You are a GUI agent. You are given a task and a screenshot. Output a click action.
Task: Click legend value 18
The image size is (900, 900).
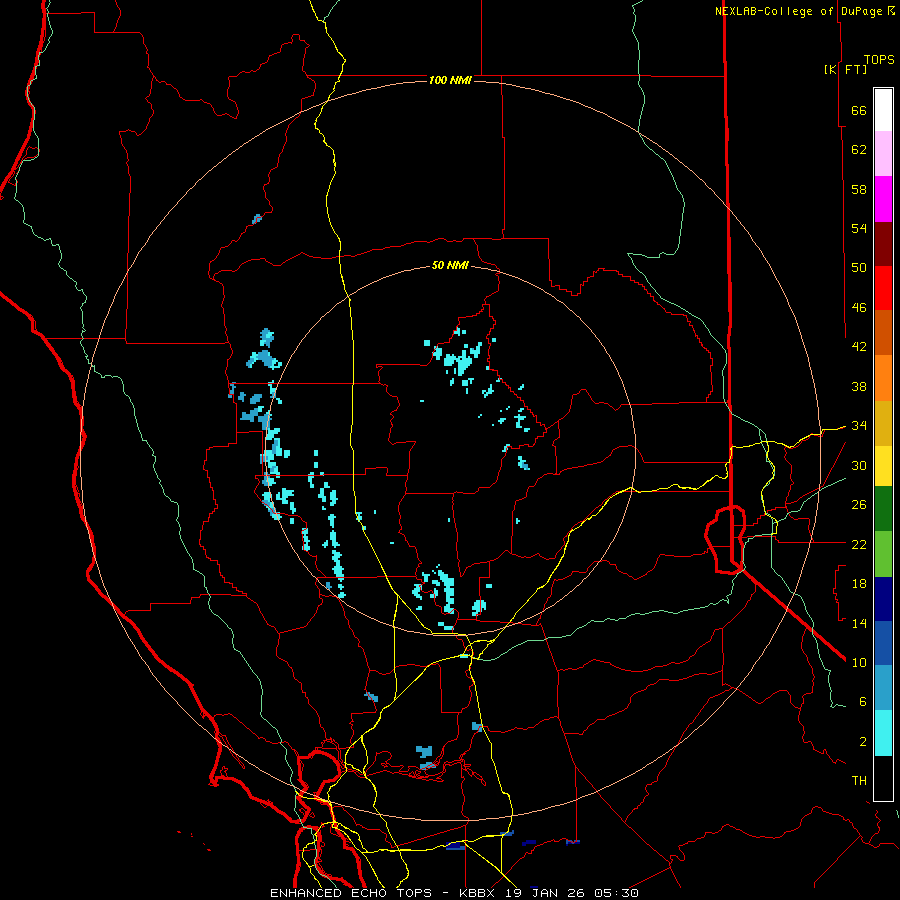(x=859, y=584)
